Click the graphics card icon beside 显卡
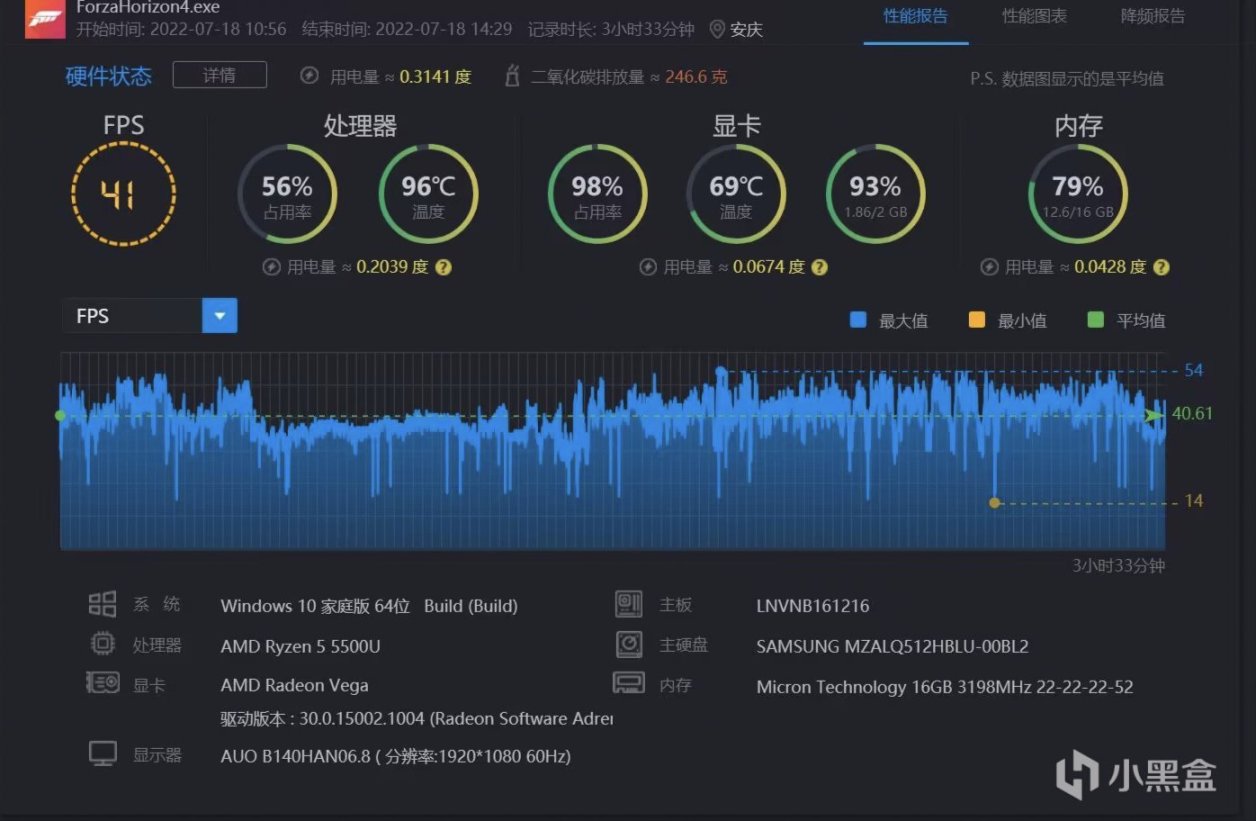This screenshot has width=1256, height=821. pos(103,684)
